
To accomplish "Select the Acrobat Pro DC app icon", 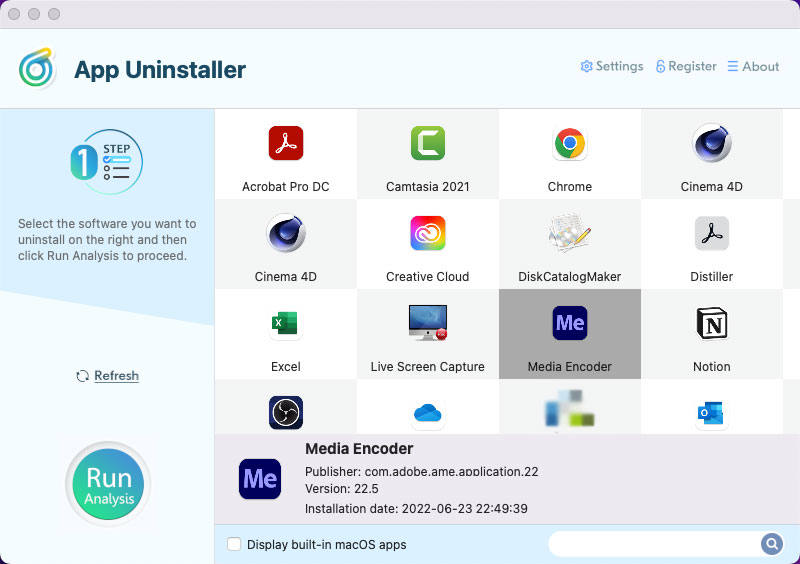I will (x=286, y=143).
